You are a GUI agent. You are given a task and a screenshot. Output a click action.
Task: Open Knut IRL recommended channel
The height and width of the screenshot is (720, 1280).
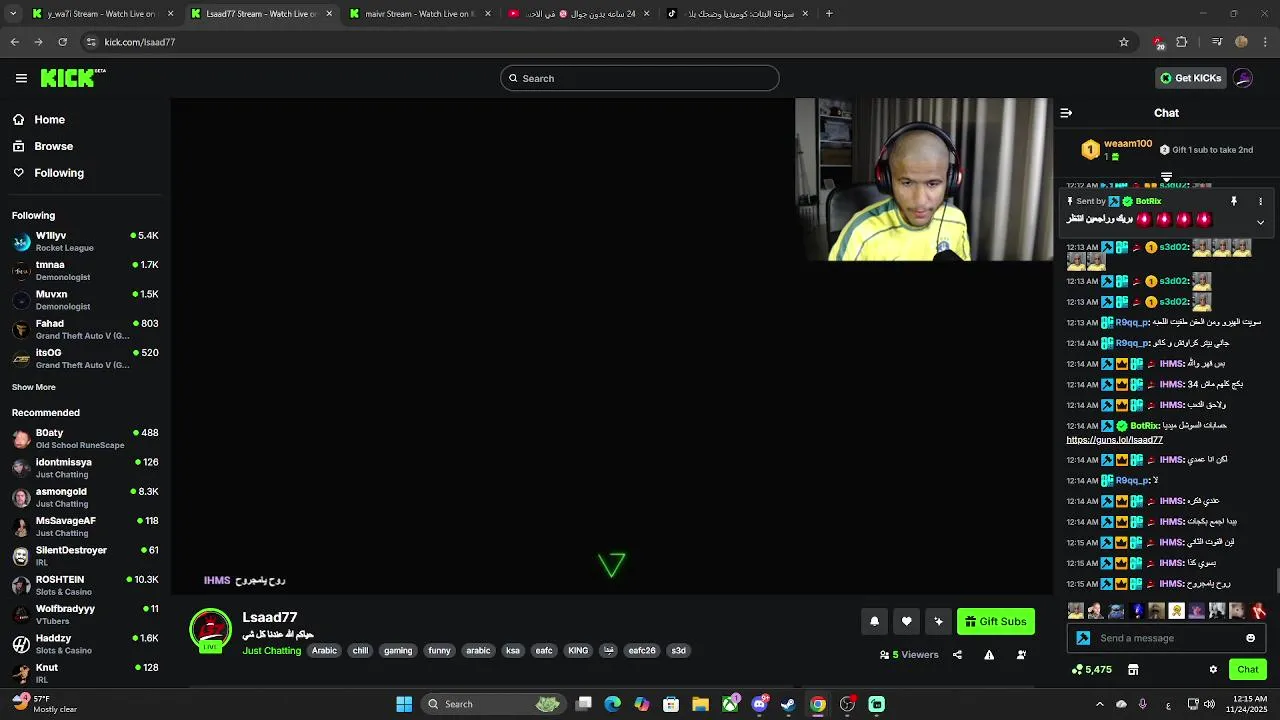point(85,673)
